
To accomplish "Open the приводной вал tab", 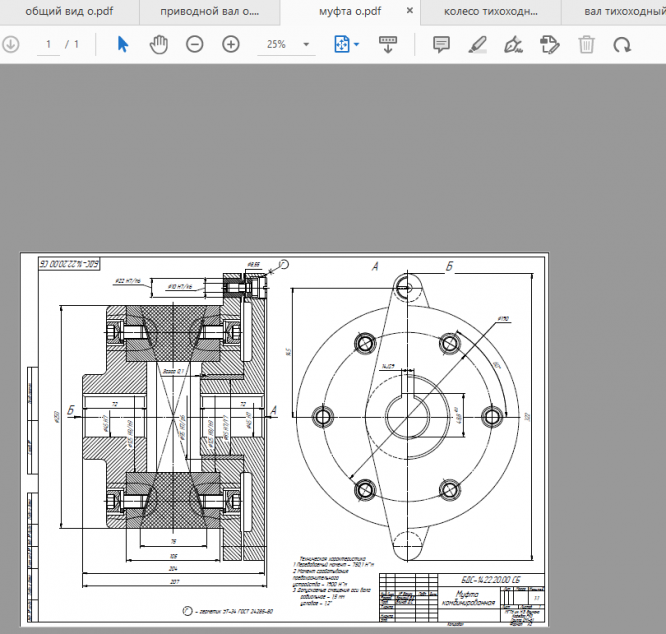I will point(209,12).
